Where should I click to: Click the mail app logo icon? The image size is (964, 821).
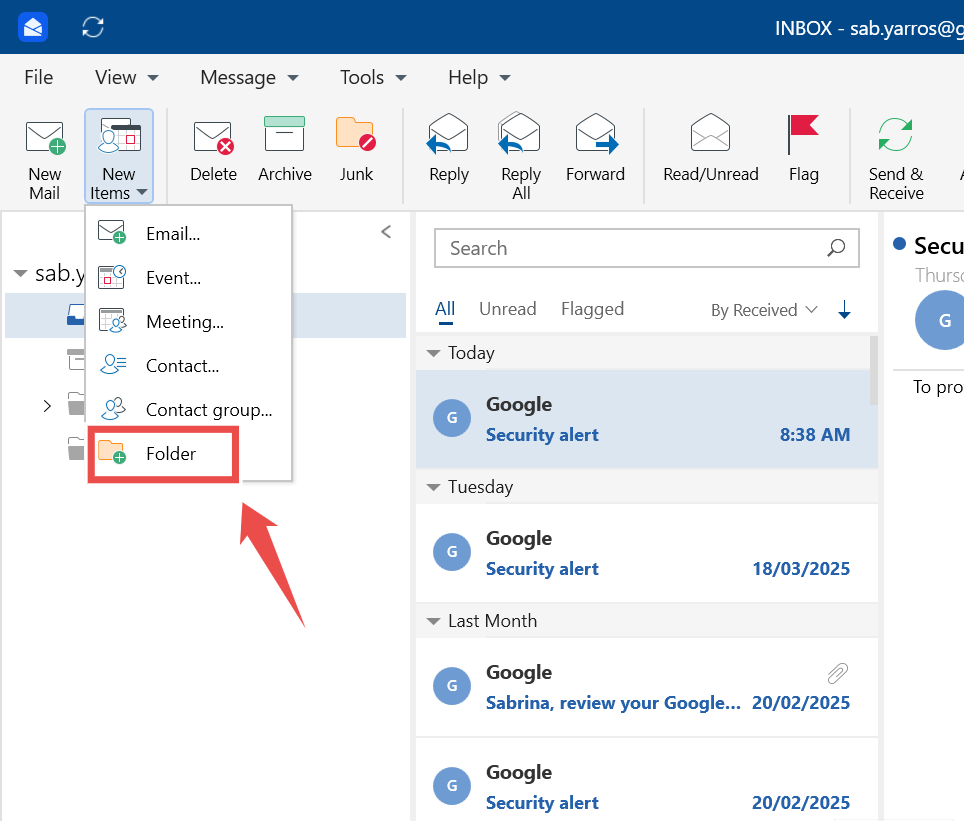(x=33, y=27)
